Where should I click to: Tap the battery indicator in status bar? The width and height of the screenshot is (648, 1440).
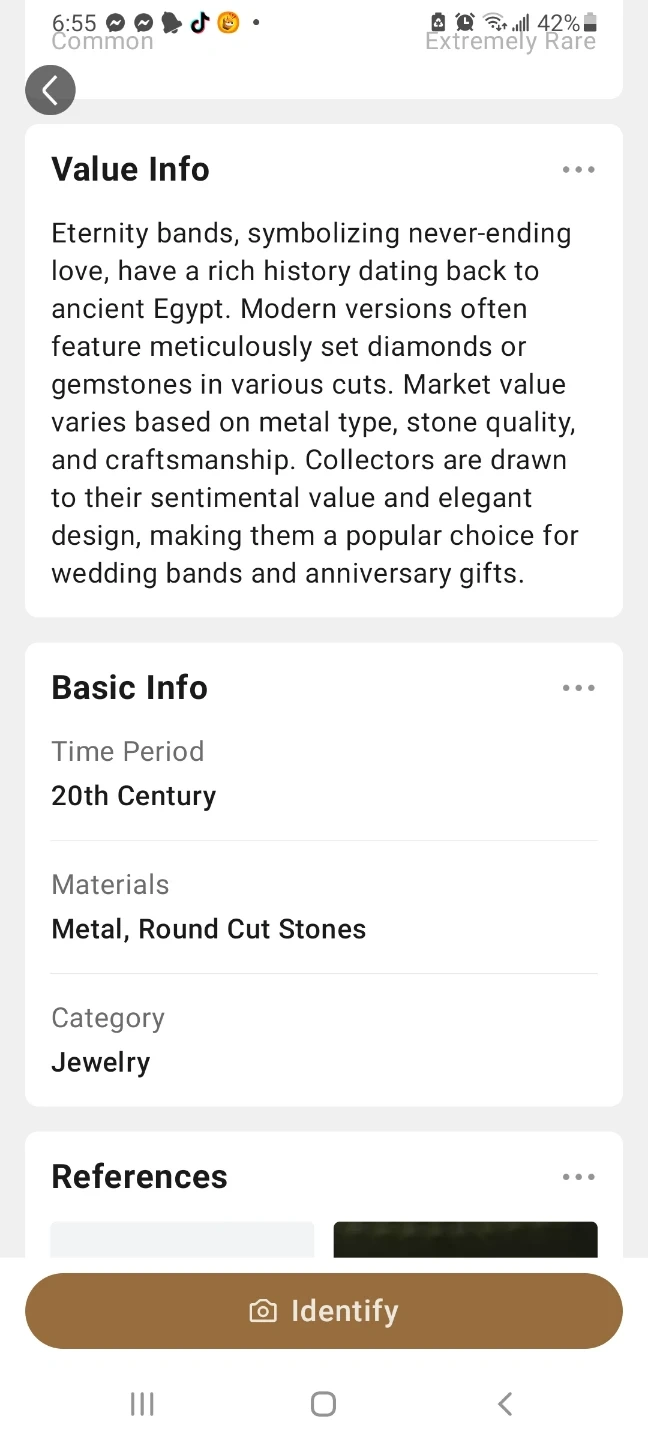pos(590,22)
